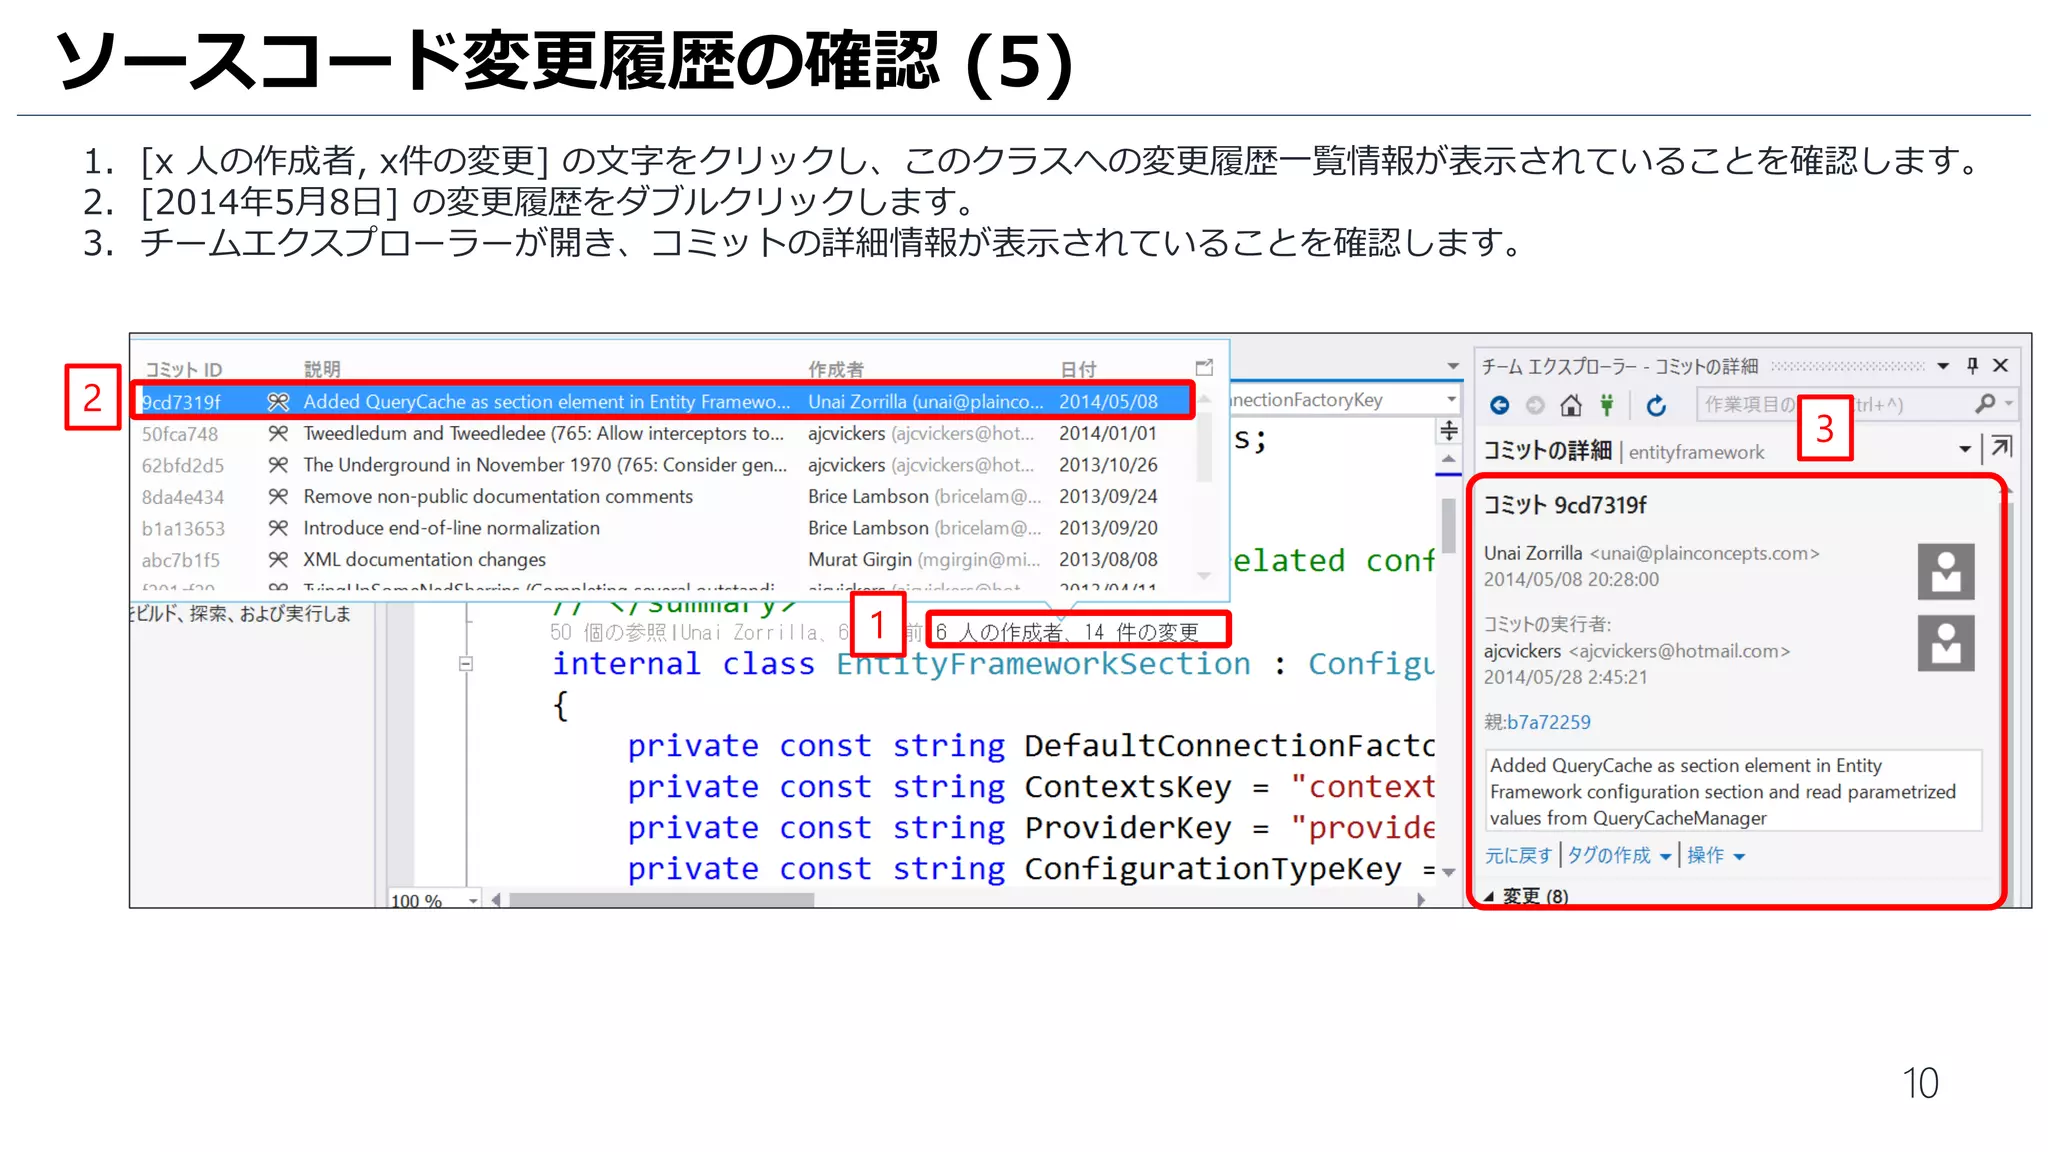The width and height of the screenshot is (2048, 1152).
Task: Click graph icon in 62bfd2d5 row
Action: 278,465
